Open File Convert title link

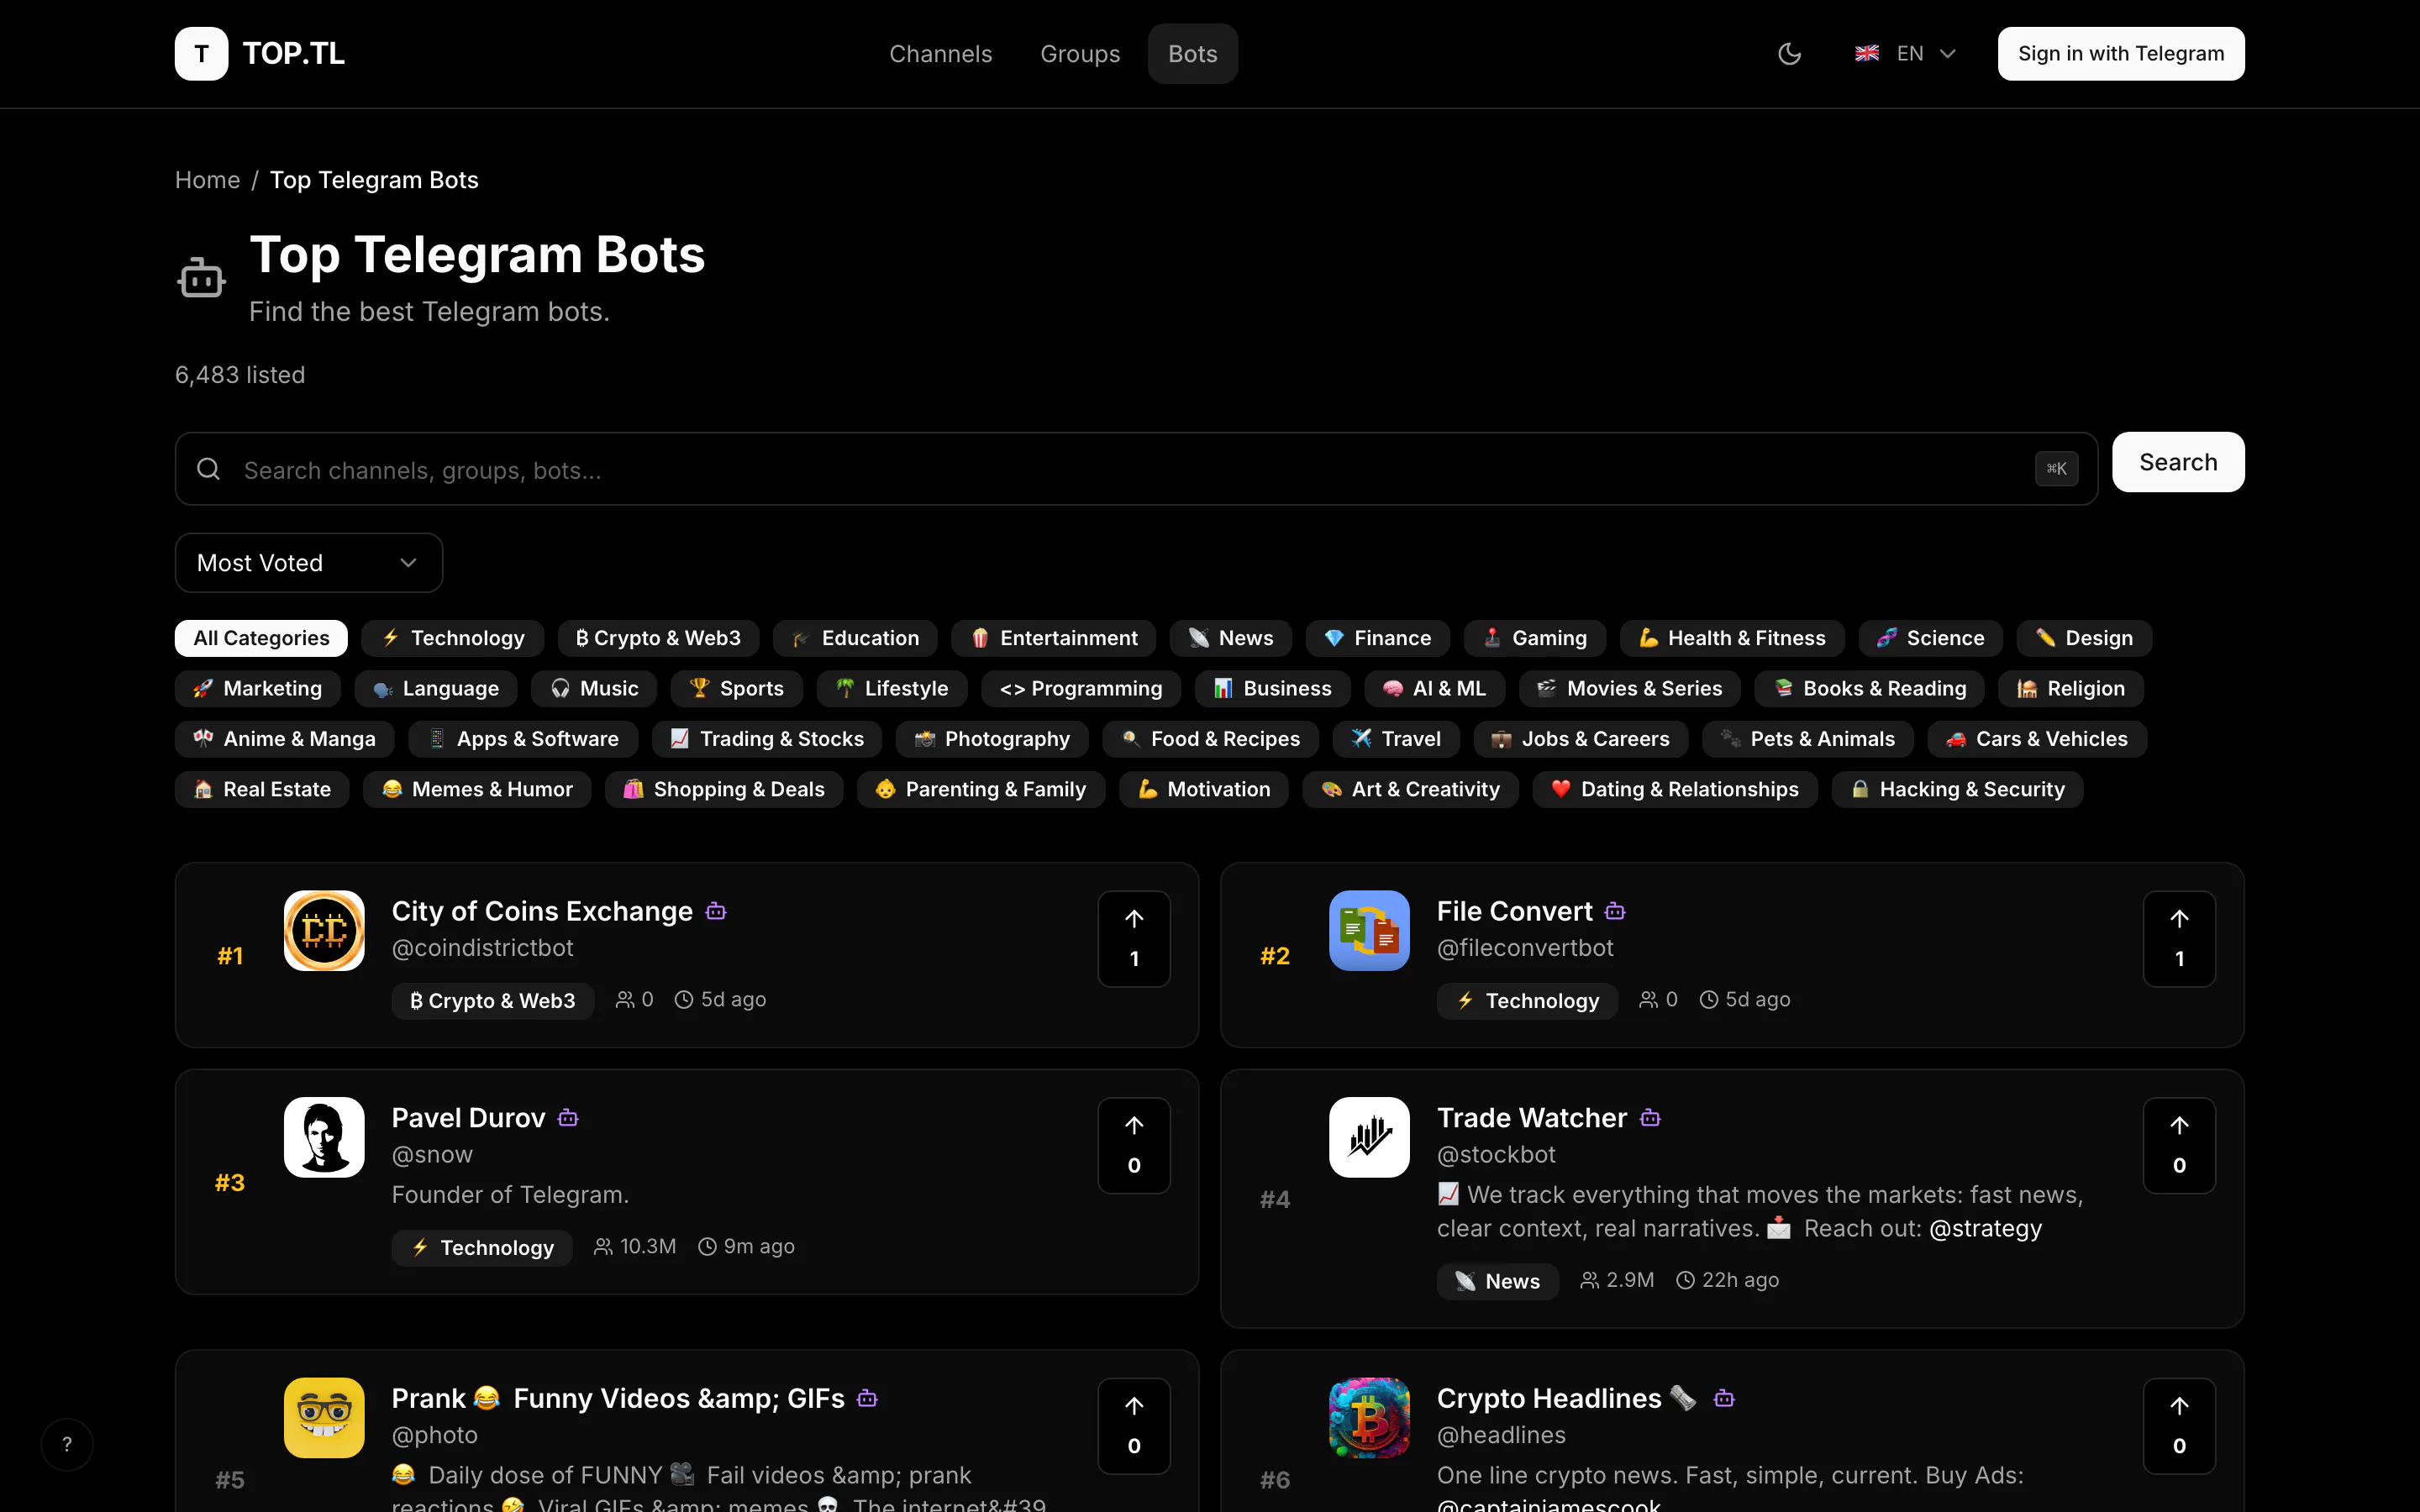[x=1514, y=911]
